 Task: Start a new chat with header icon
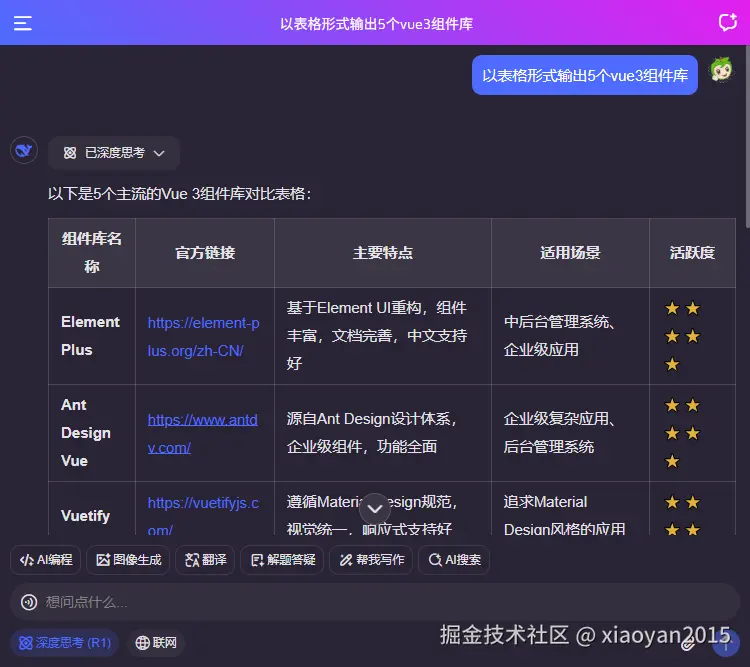coord(728,22)
